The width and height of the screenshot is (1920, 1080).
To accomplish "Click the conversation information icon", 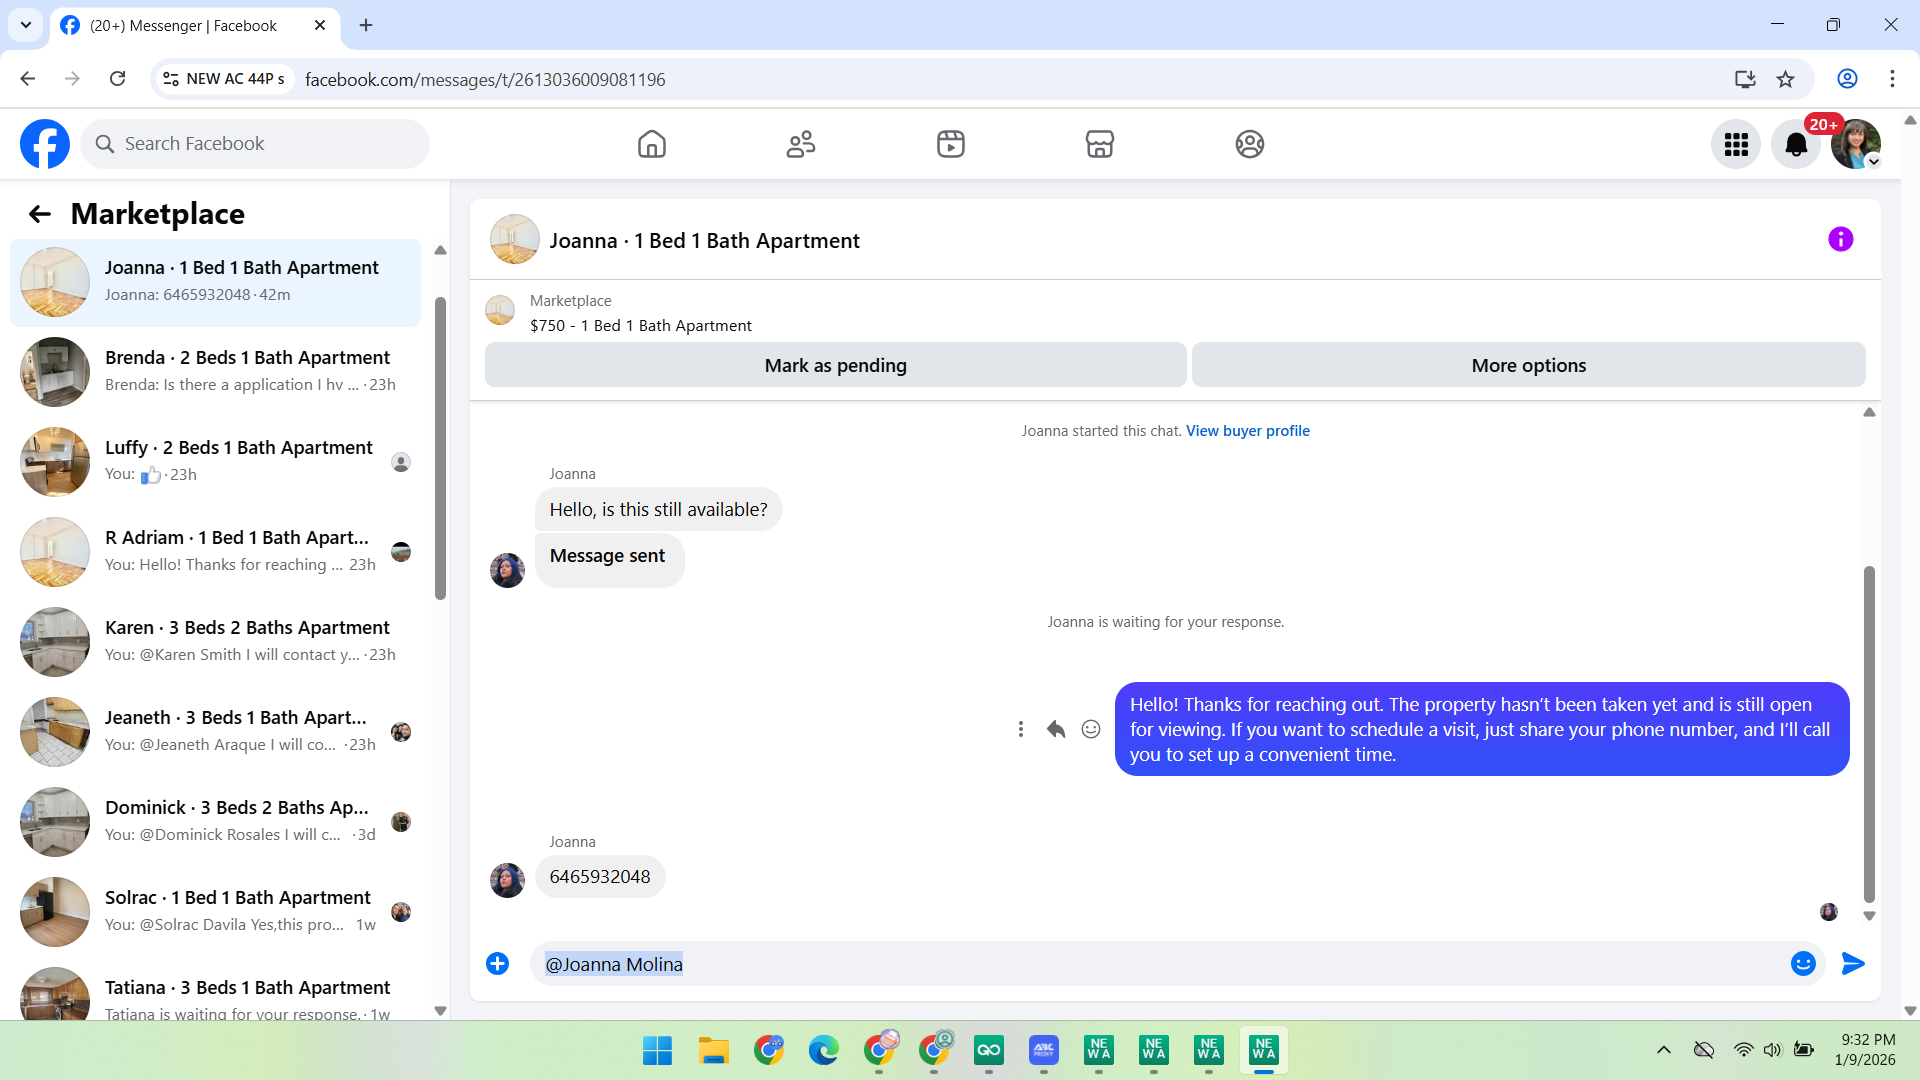I will (x=1840, y=239).
